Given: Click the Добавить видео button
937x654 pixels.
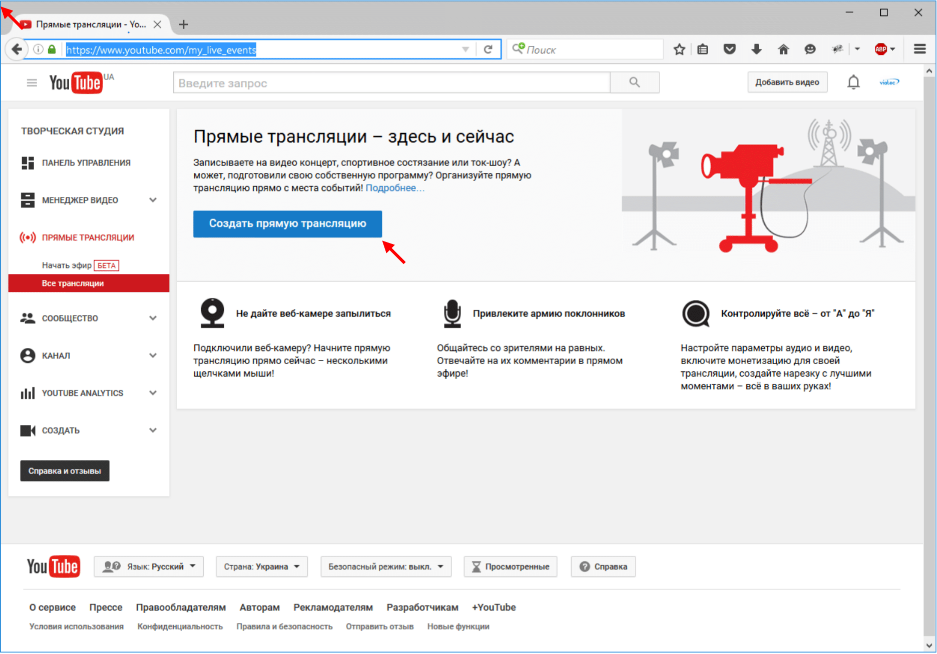Looking at the screenshot, I should (x=787, y=82).
